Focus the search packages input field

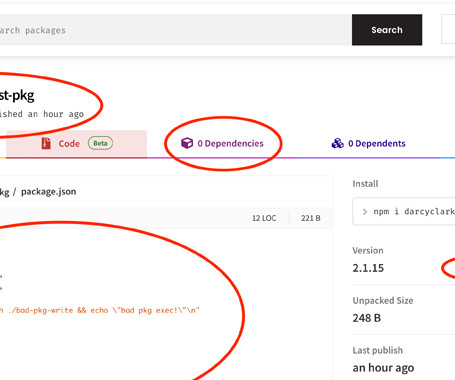click(x=176, y=30)
